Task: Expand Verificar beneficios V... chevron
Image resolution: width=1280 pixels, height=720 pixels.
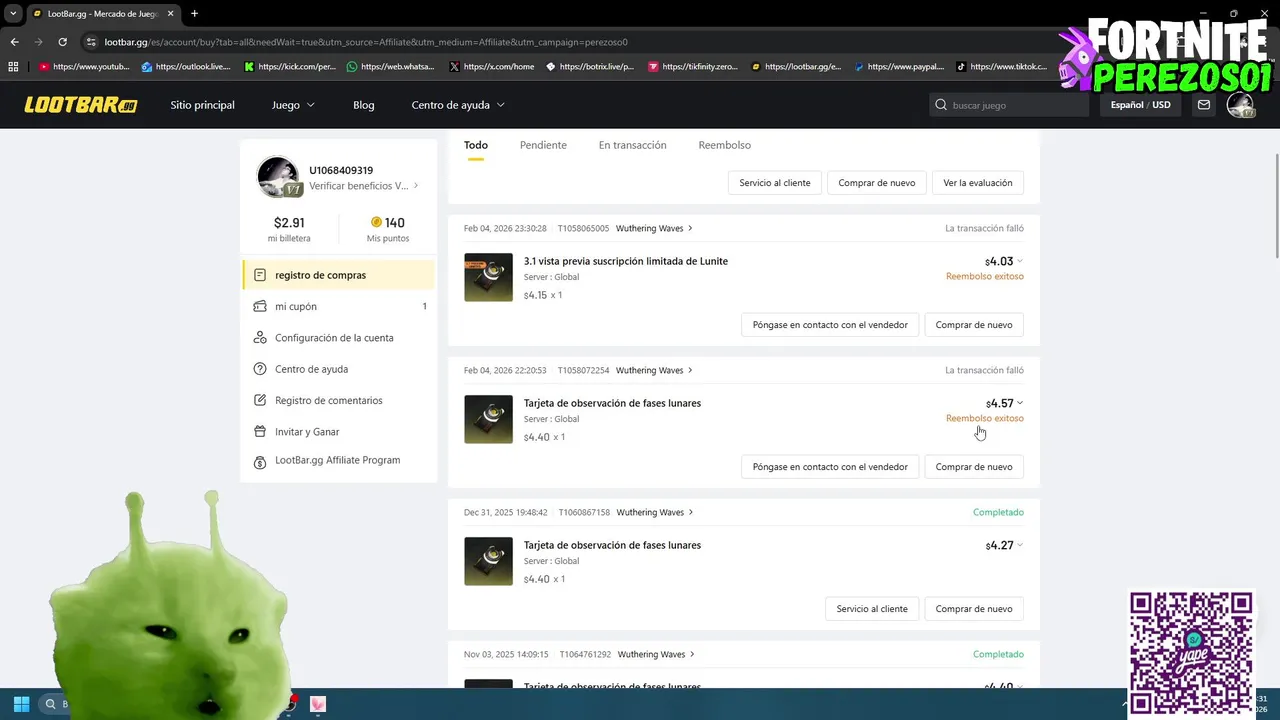Action: click(416, 186)
